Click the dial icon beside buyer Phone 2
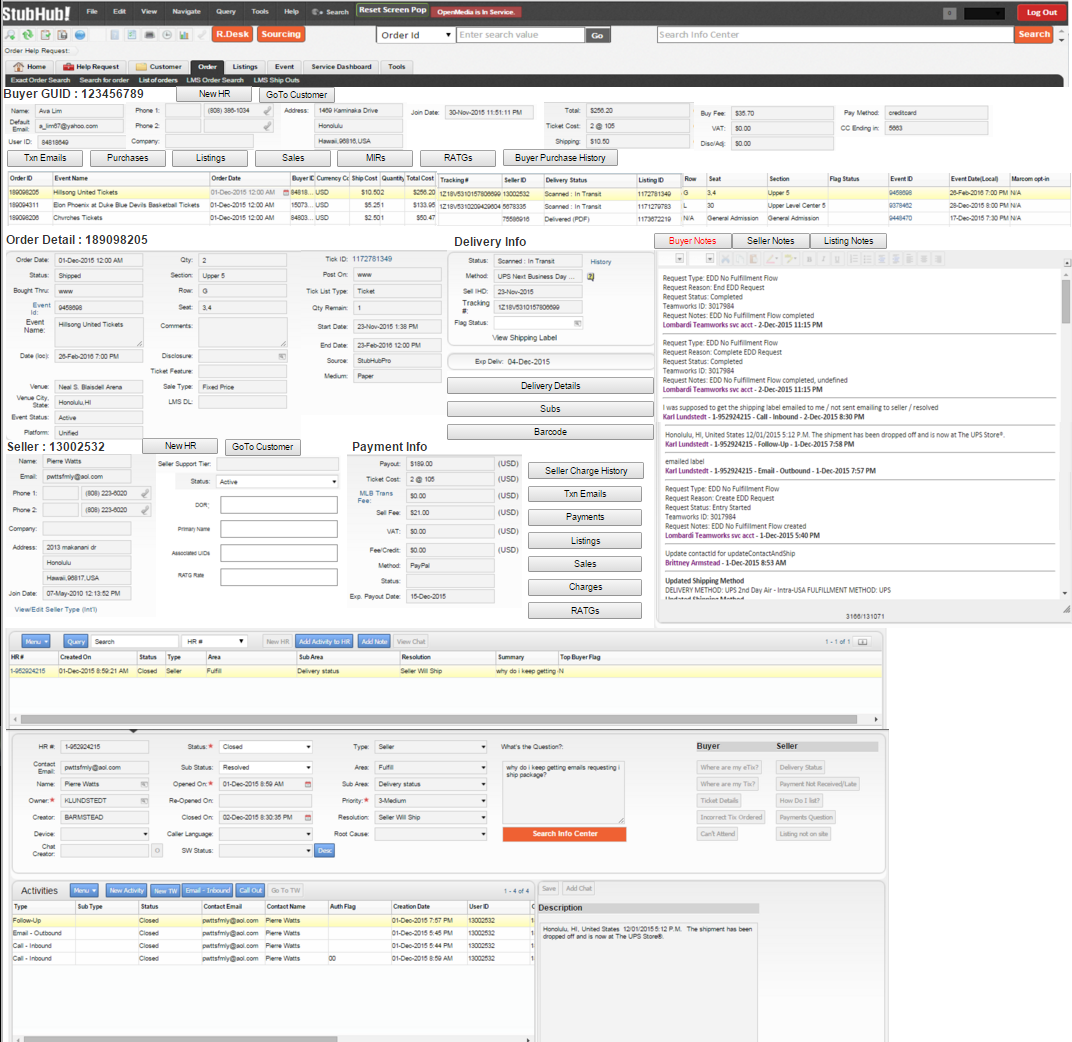Image resolution: width=1072 pixels, height=1042 pixels. 267,126
